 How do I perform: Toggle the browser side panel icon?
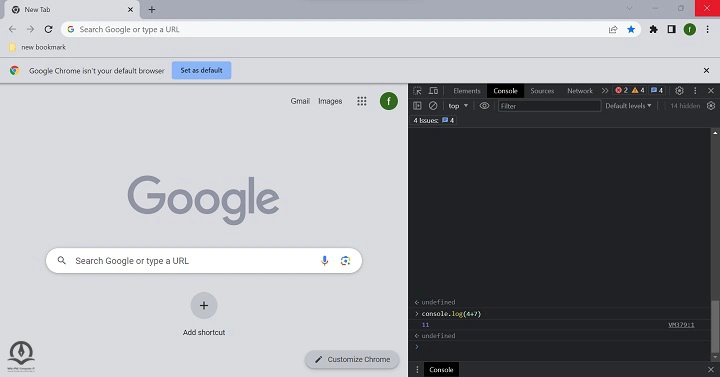[671, 29]
